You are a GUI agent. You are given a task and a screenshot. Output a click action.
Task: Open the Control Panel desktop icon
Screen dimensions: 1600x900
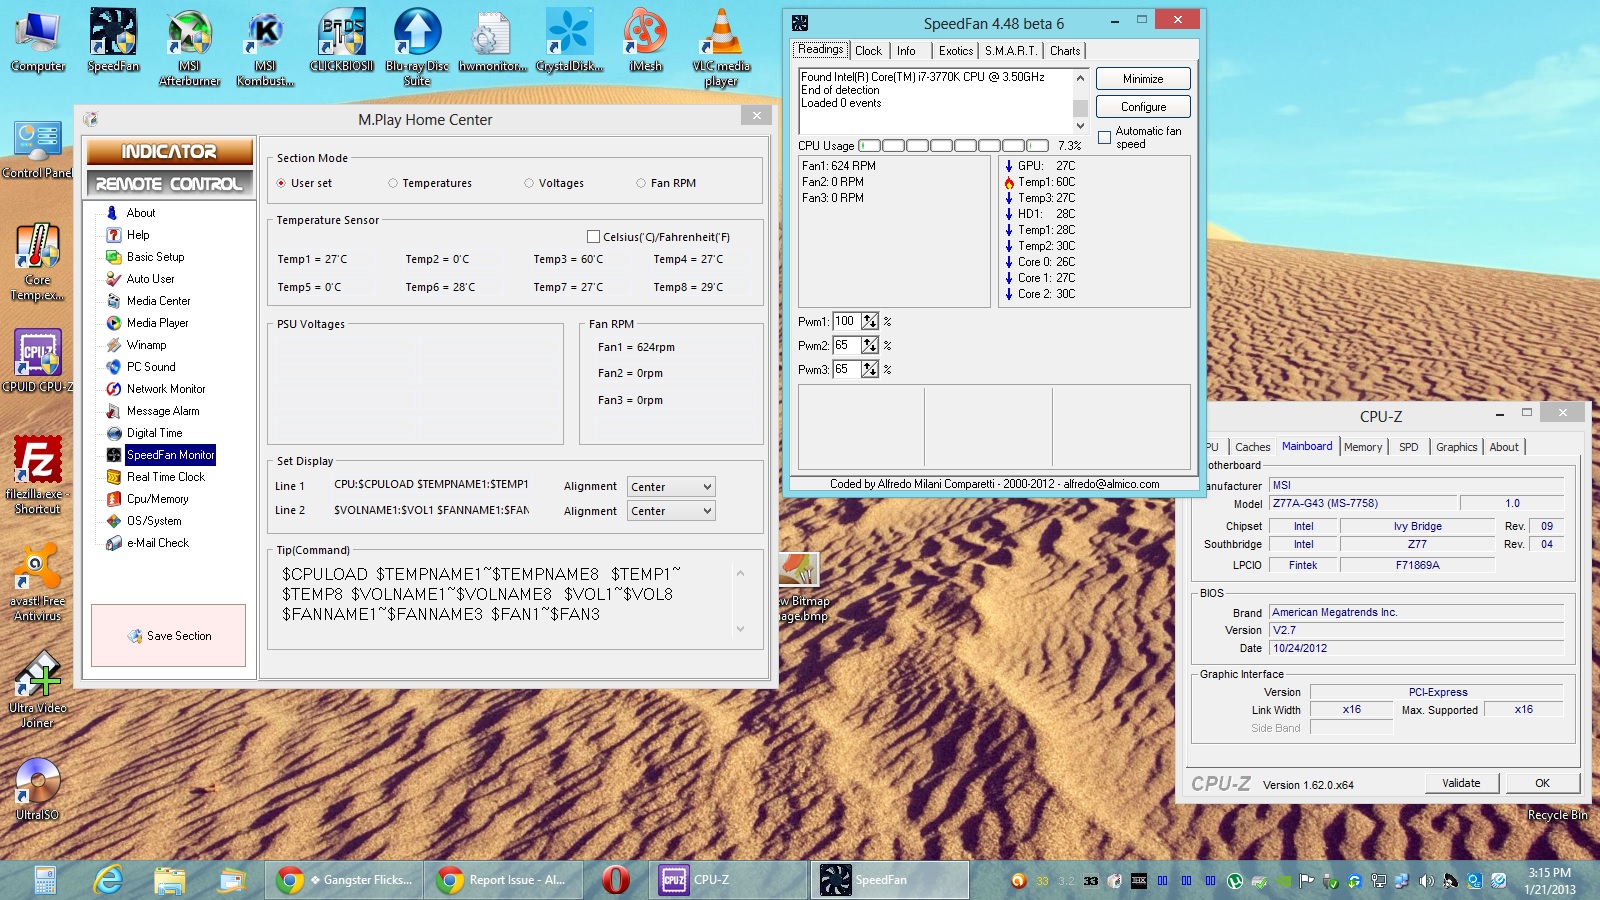pos(37,150)
